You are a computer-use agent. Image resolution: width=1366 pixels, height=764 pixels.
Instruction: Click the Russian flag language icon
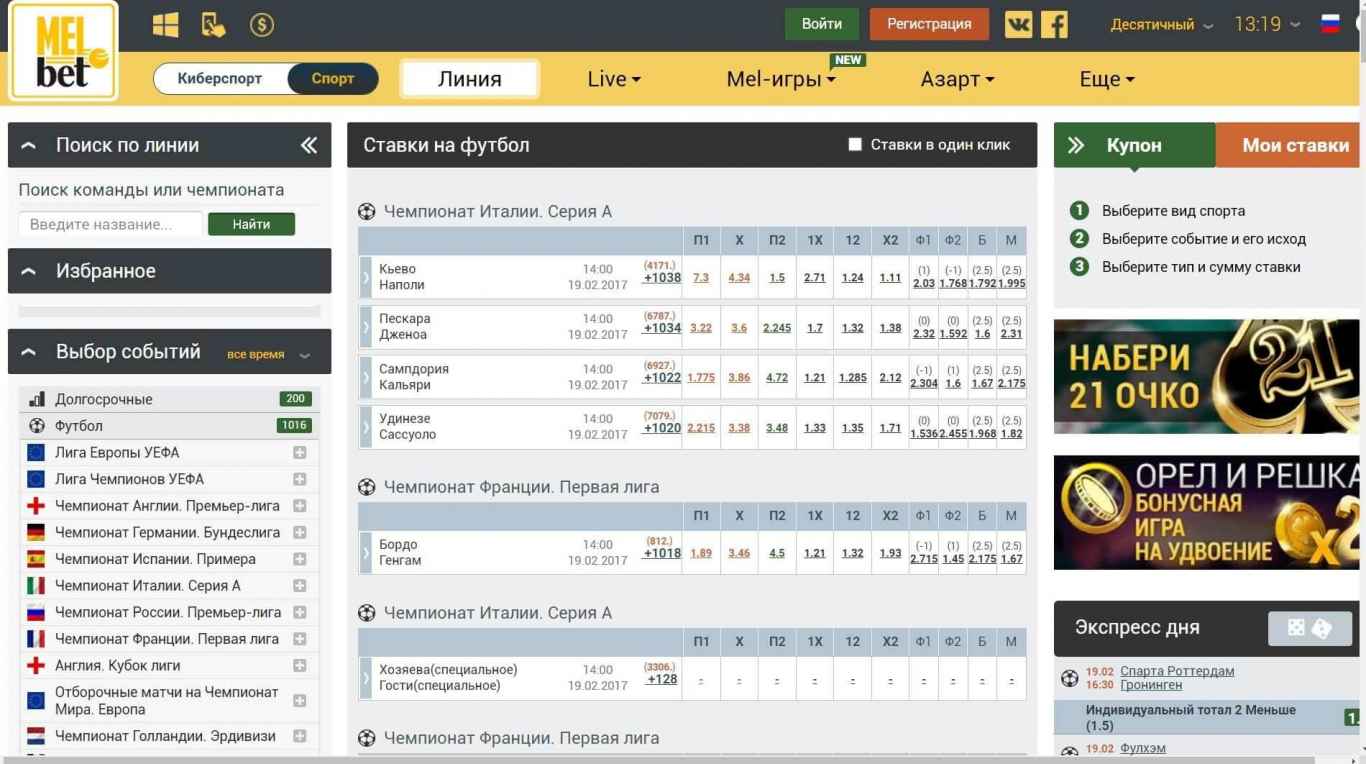[1330, 24]
